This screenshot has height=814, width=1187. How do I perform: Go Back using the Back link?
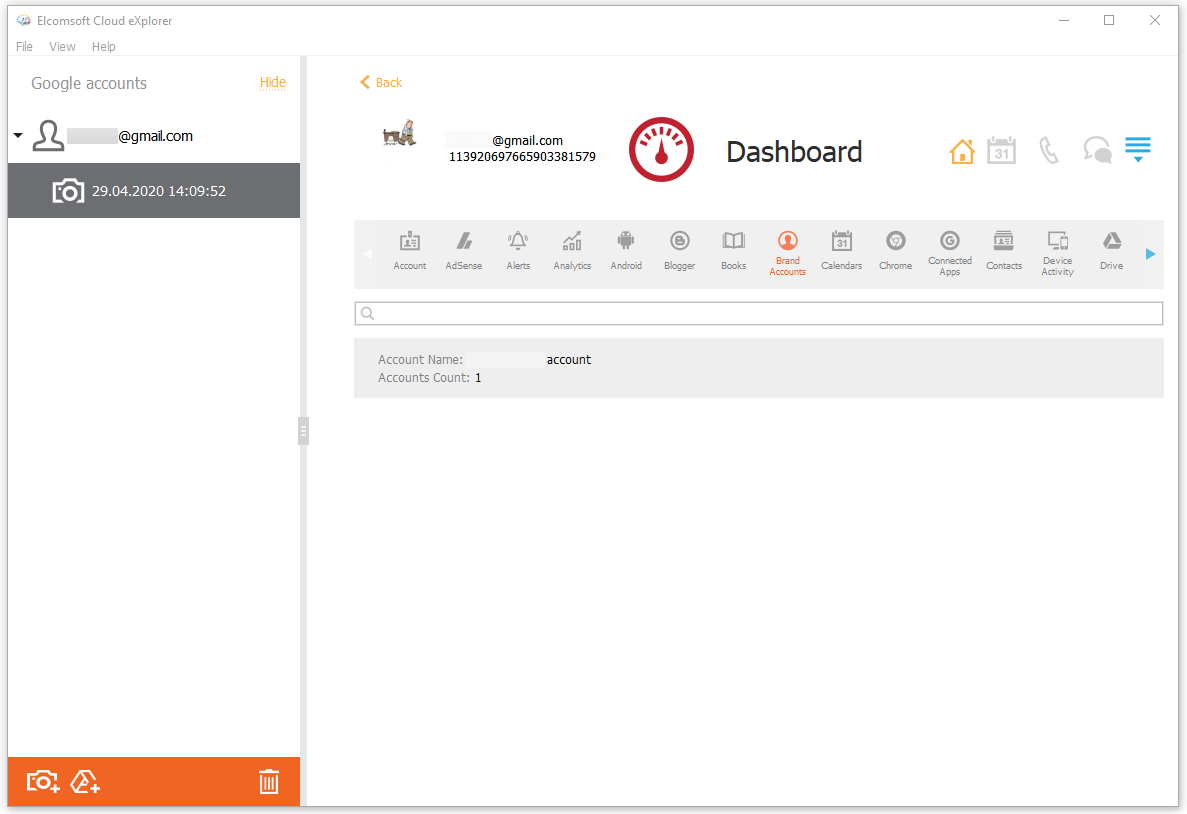click(380, 82)
